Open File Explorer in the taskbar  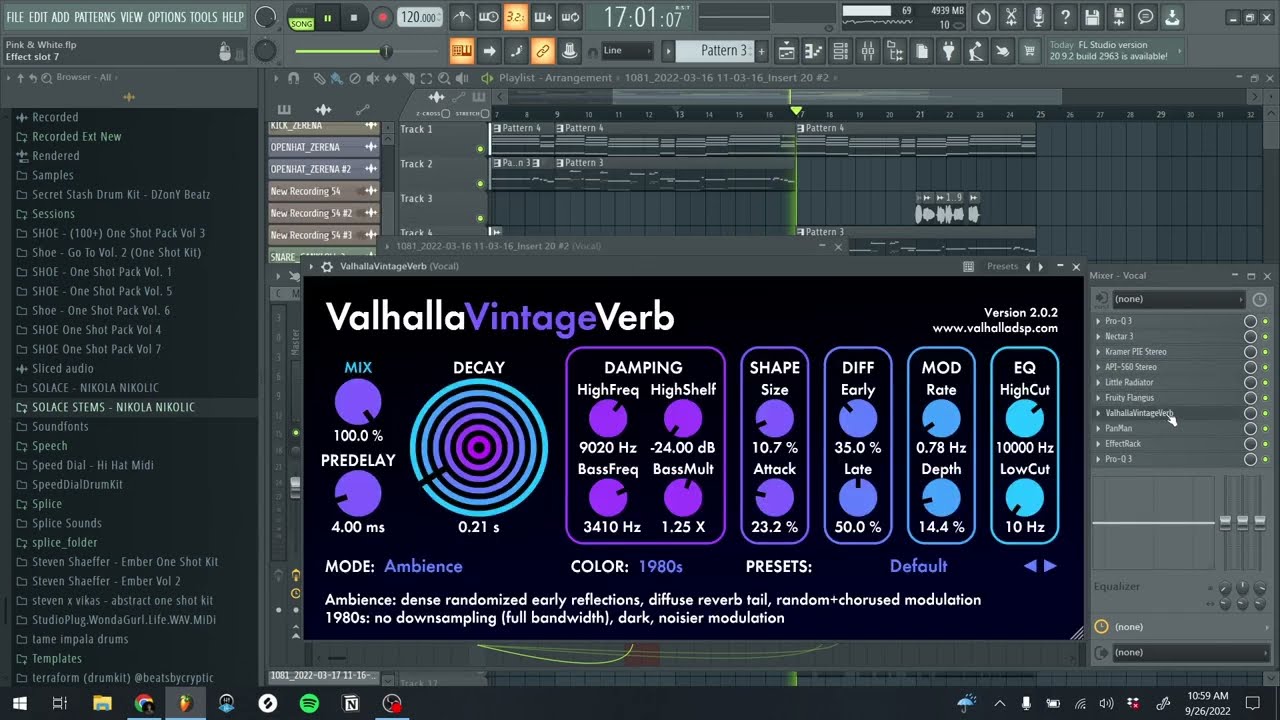(x=101, y=704)
